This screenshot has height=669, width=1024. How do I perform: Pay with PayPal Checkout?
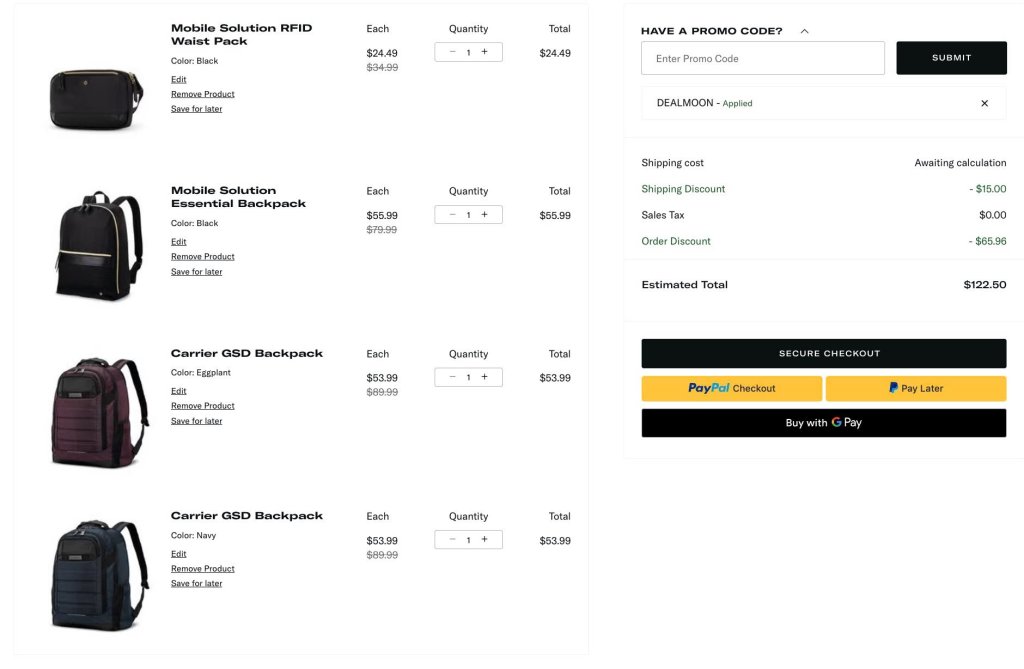731,388
